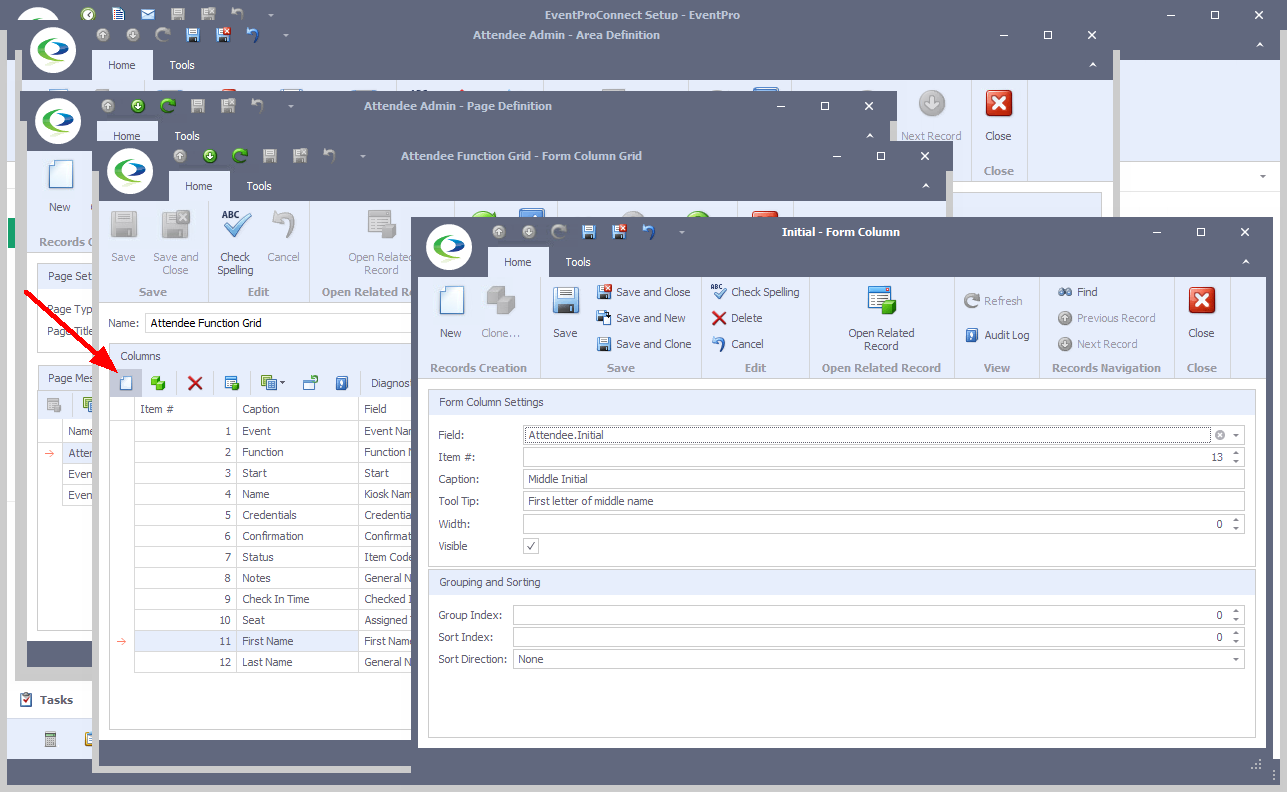1287x792 pixels.
Task: Click Tasks panel header in main window
Action: point(47,700)
